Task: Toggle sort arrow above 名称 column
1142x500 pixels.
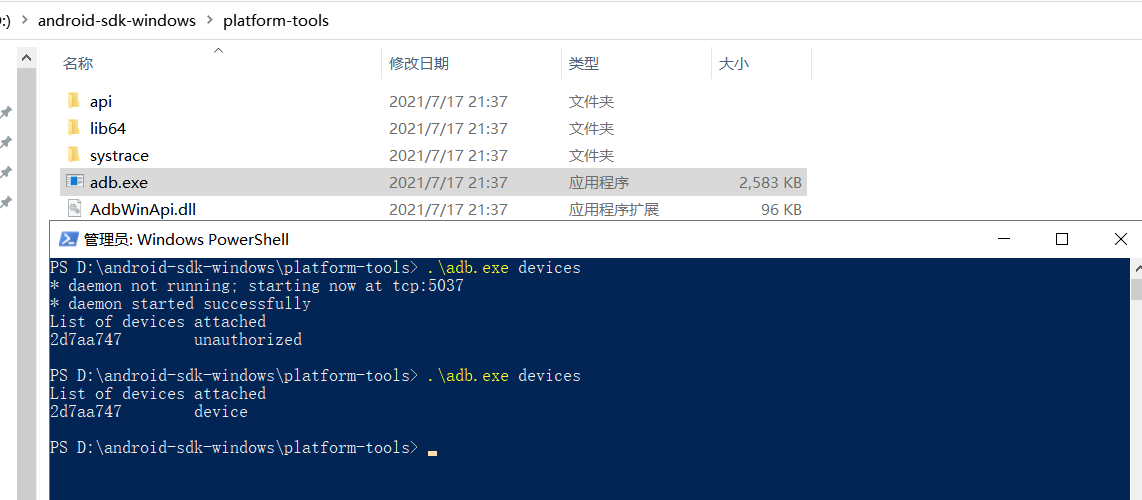Action: click(x=218, y=50)
